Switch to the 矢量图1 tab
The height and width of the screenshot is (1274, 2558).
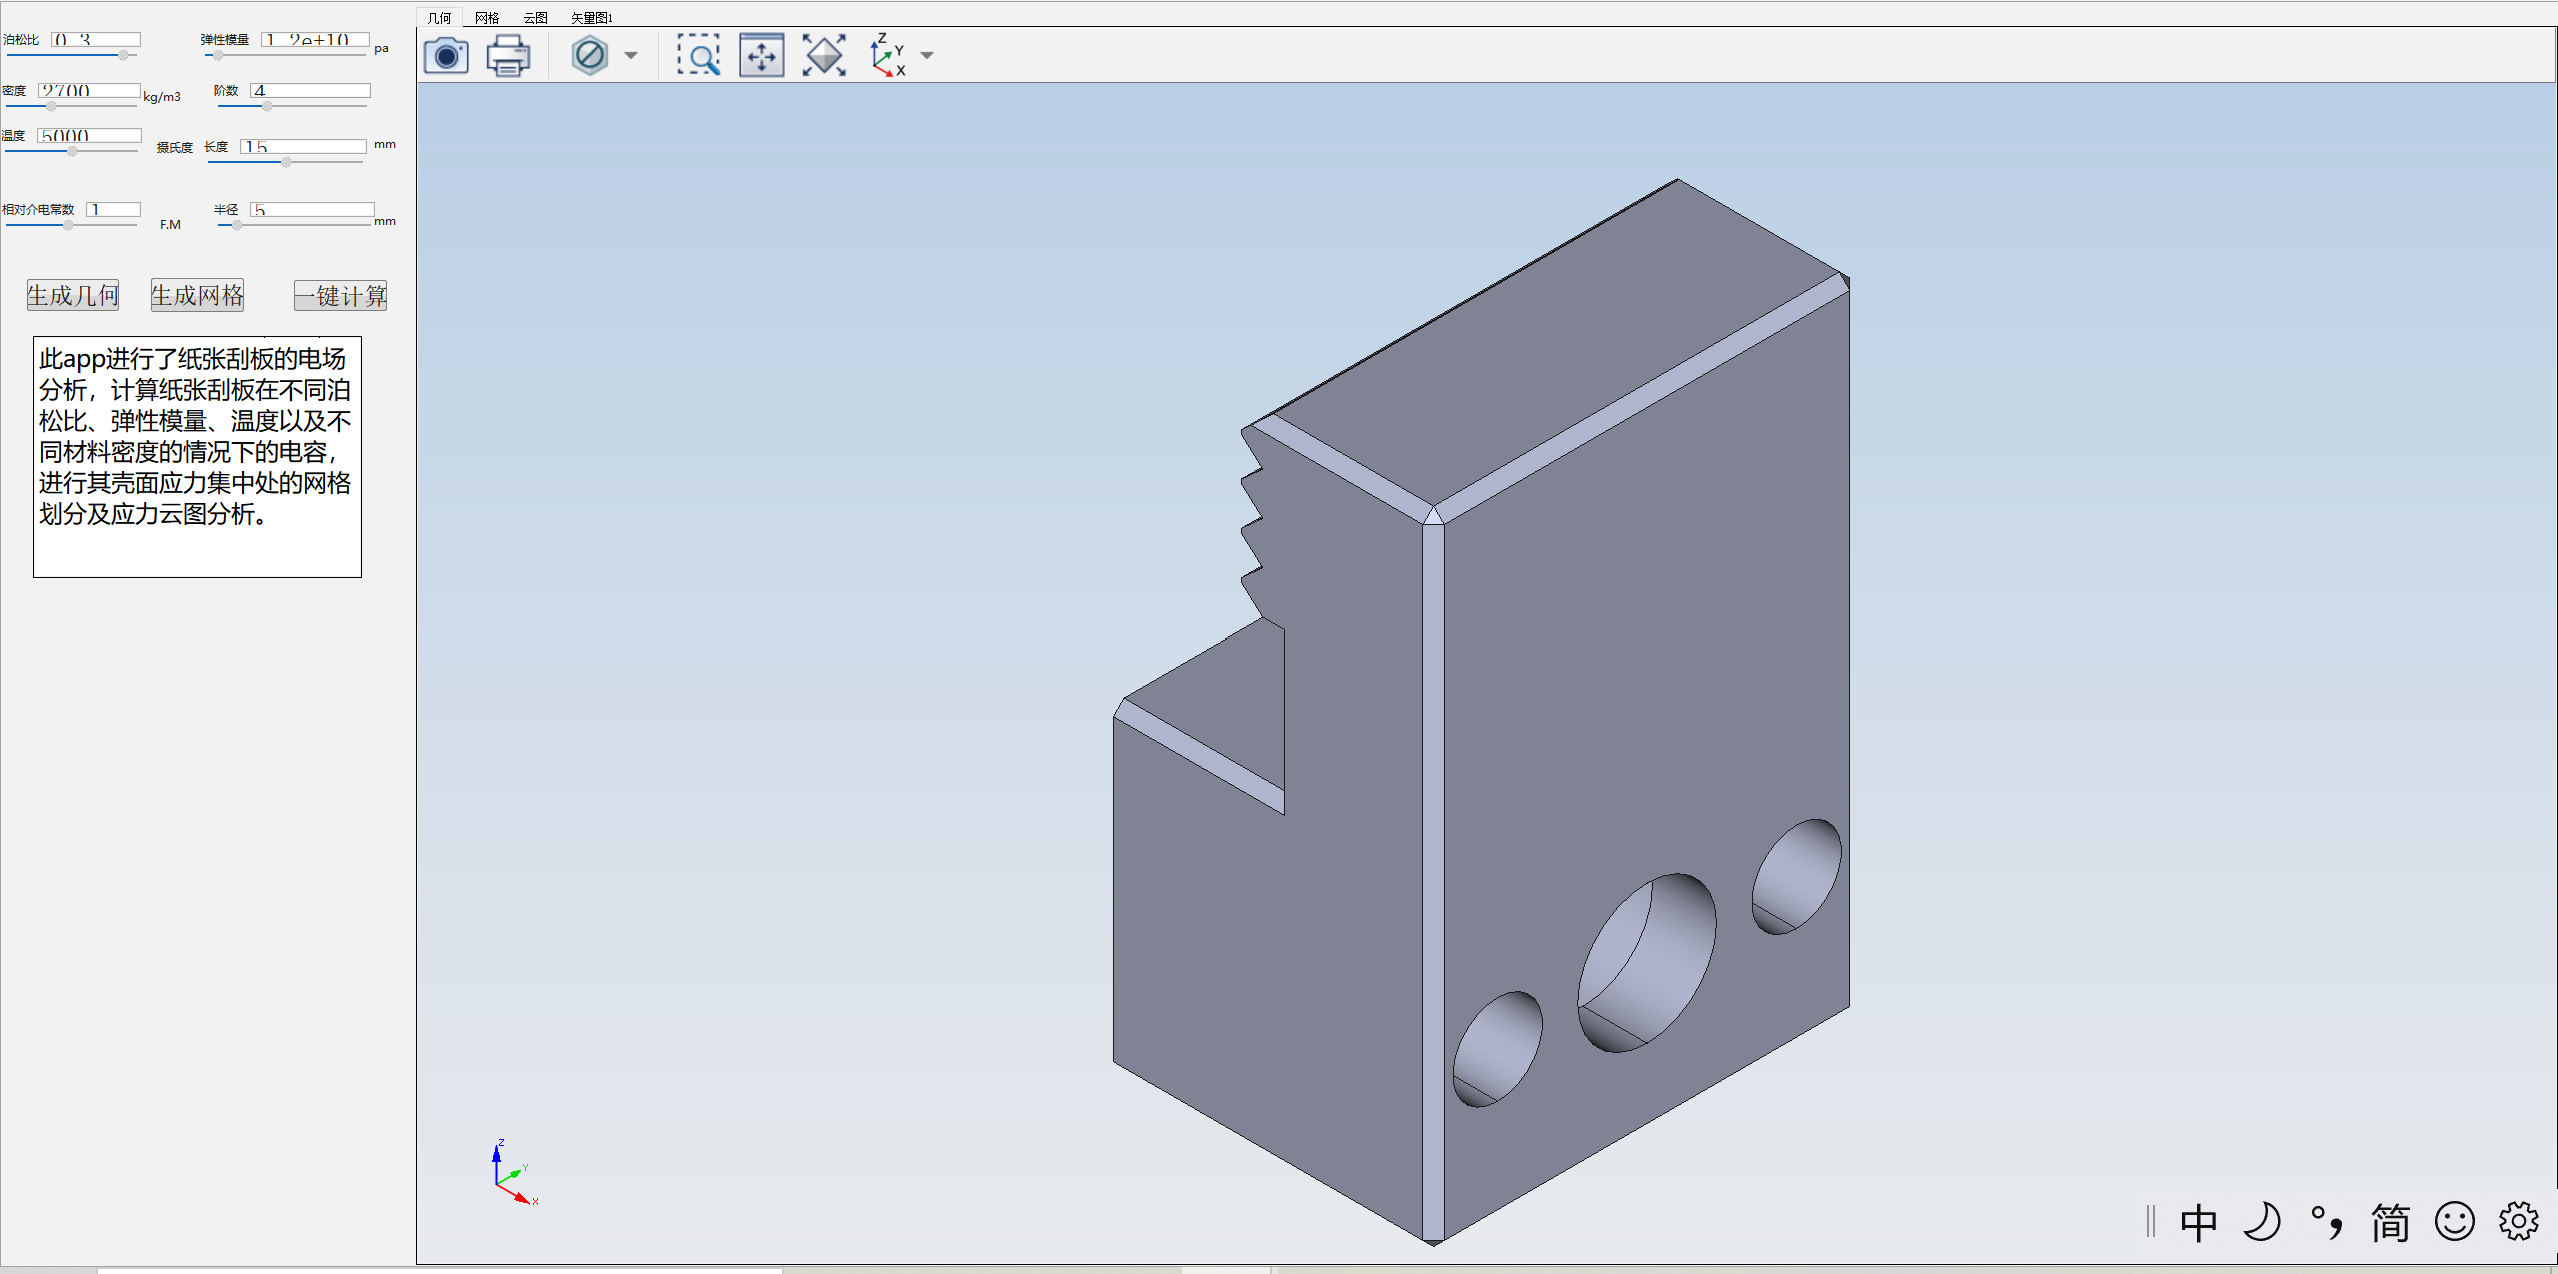pyautogui.click(x=591, y=17)
